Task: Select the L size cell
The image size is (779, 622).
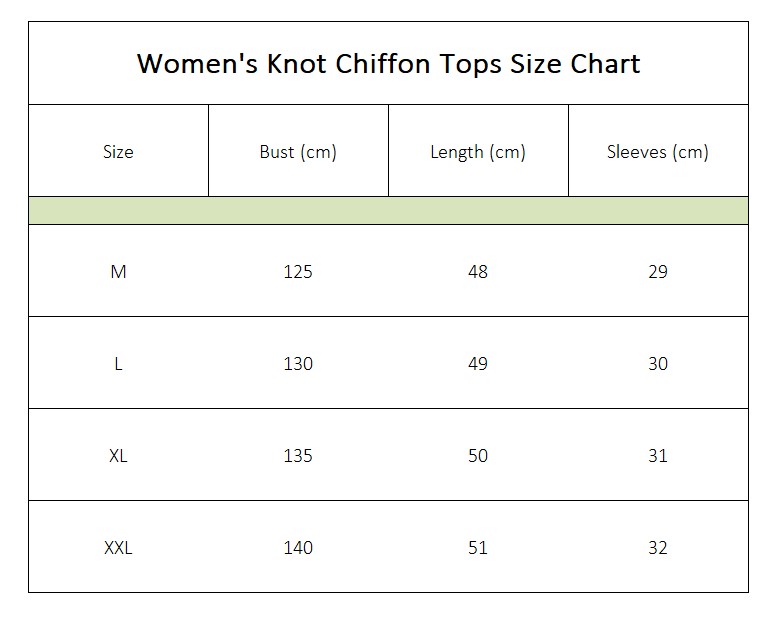Action: 118,364
